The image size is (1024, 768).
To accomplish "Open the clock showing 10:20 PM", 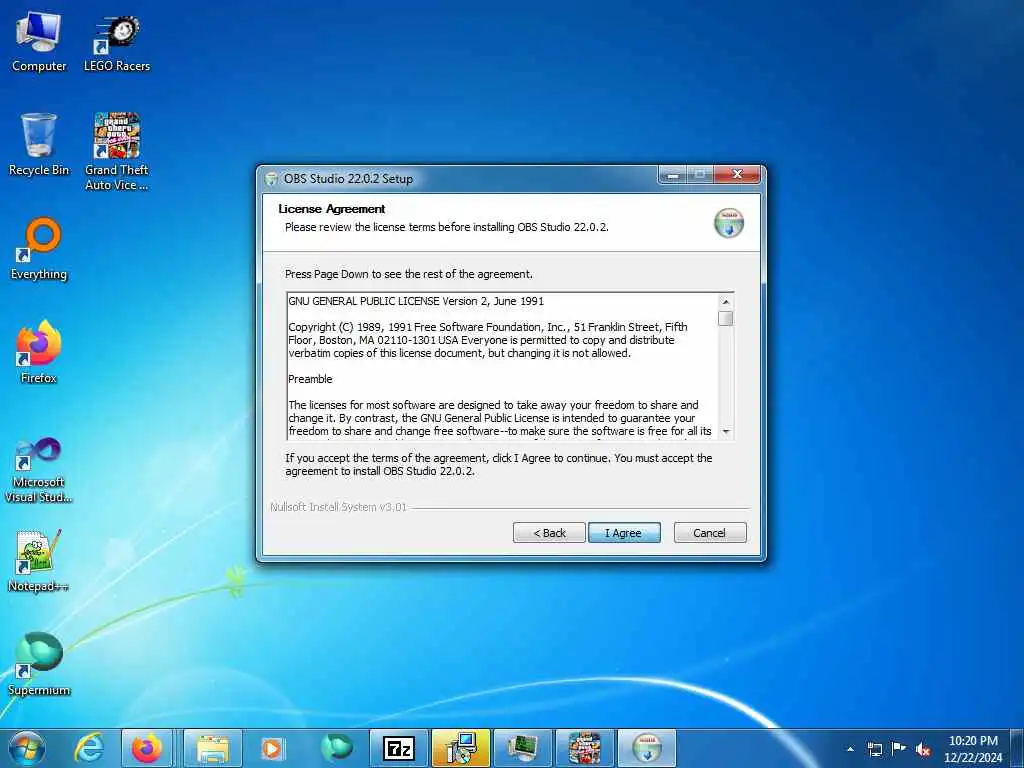I will click(x=973, y=749).
